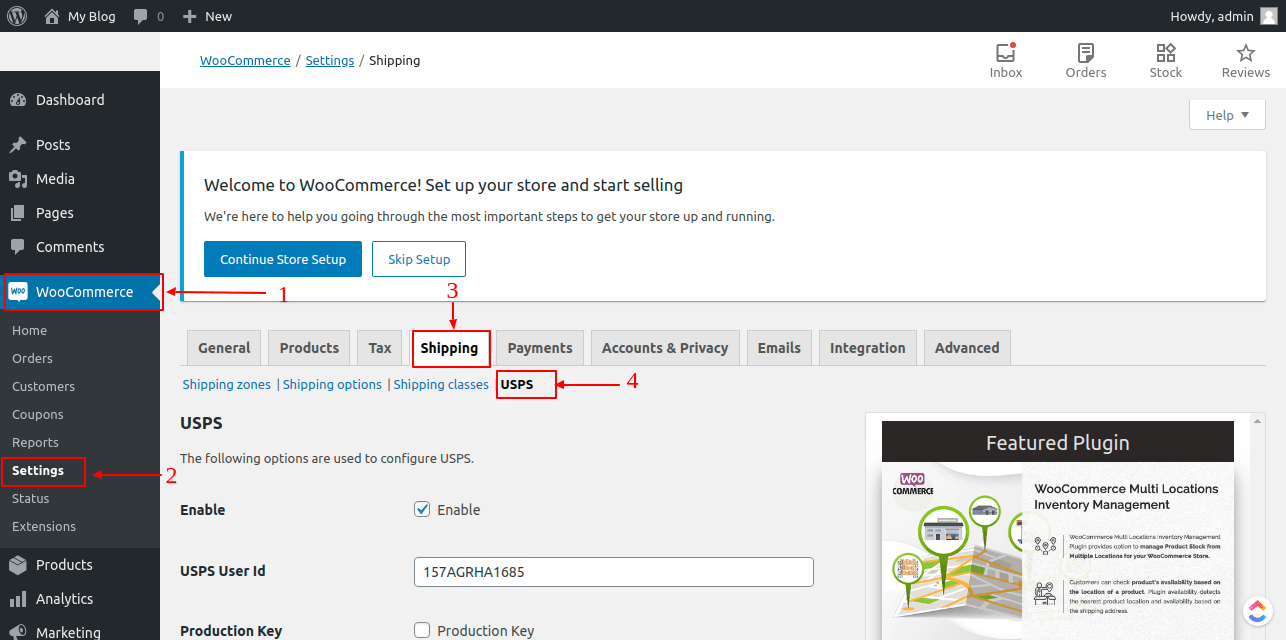Switch to the Payments tab
Viewport: 1286px width, 640px height.
tap(539, 347)
